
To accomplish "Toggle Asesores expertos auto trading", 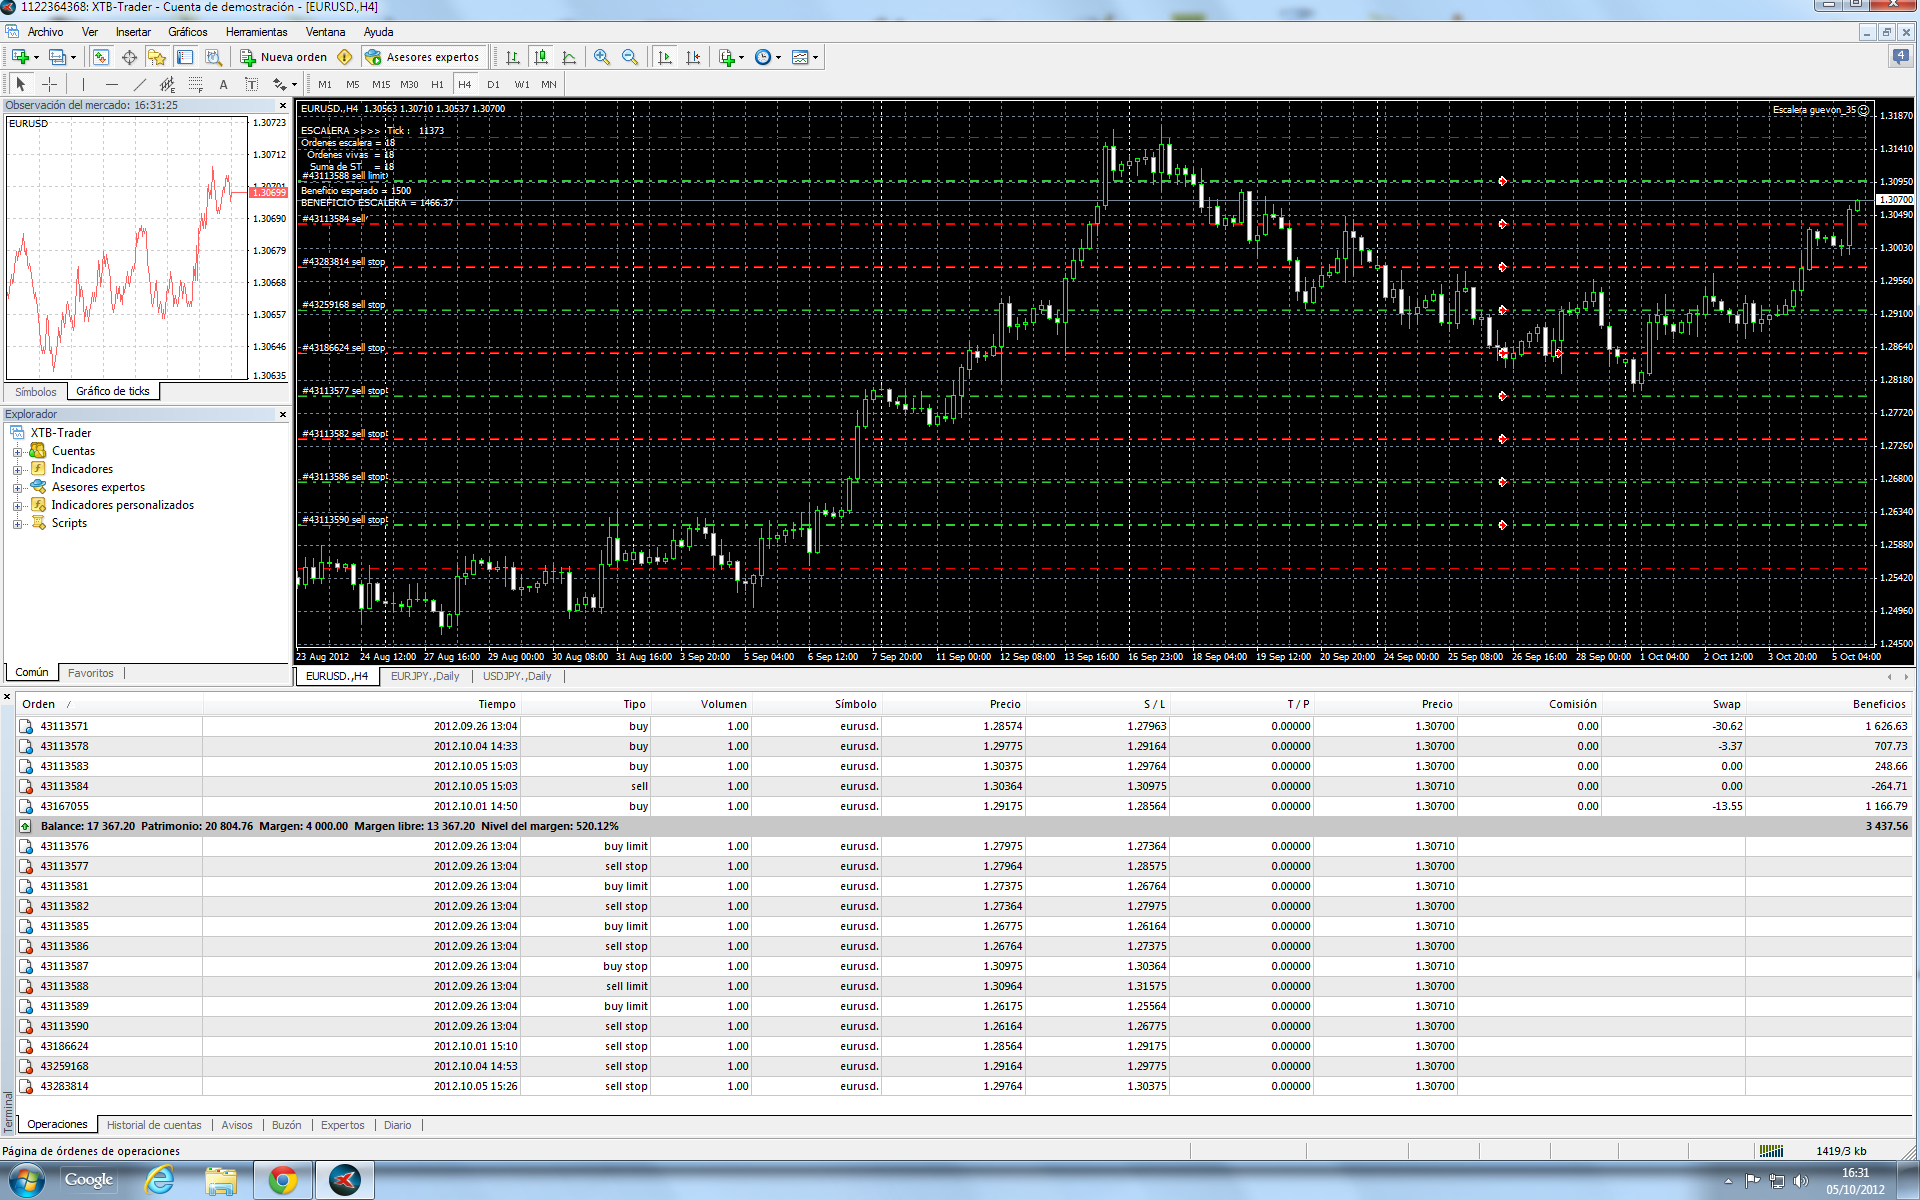I will (423, 57).
